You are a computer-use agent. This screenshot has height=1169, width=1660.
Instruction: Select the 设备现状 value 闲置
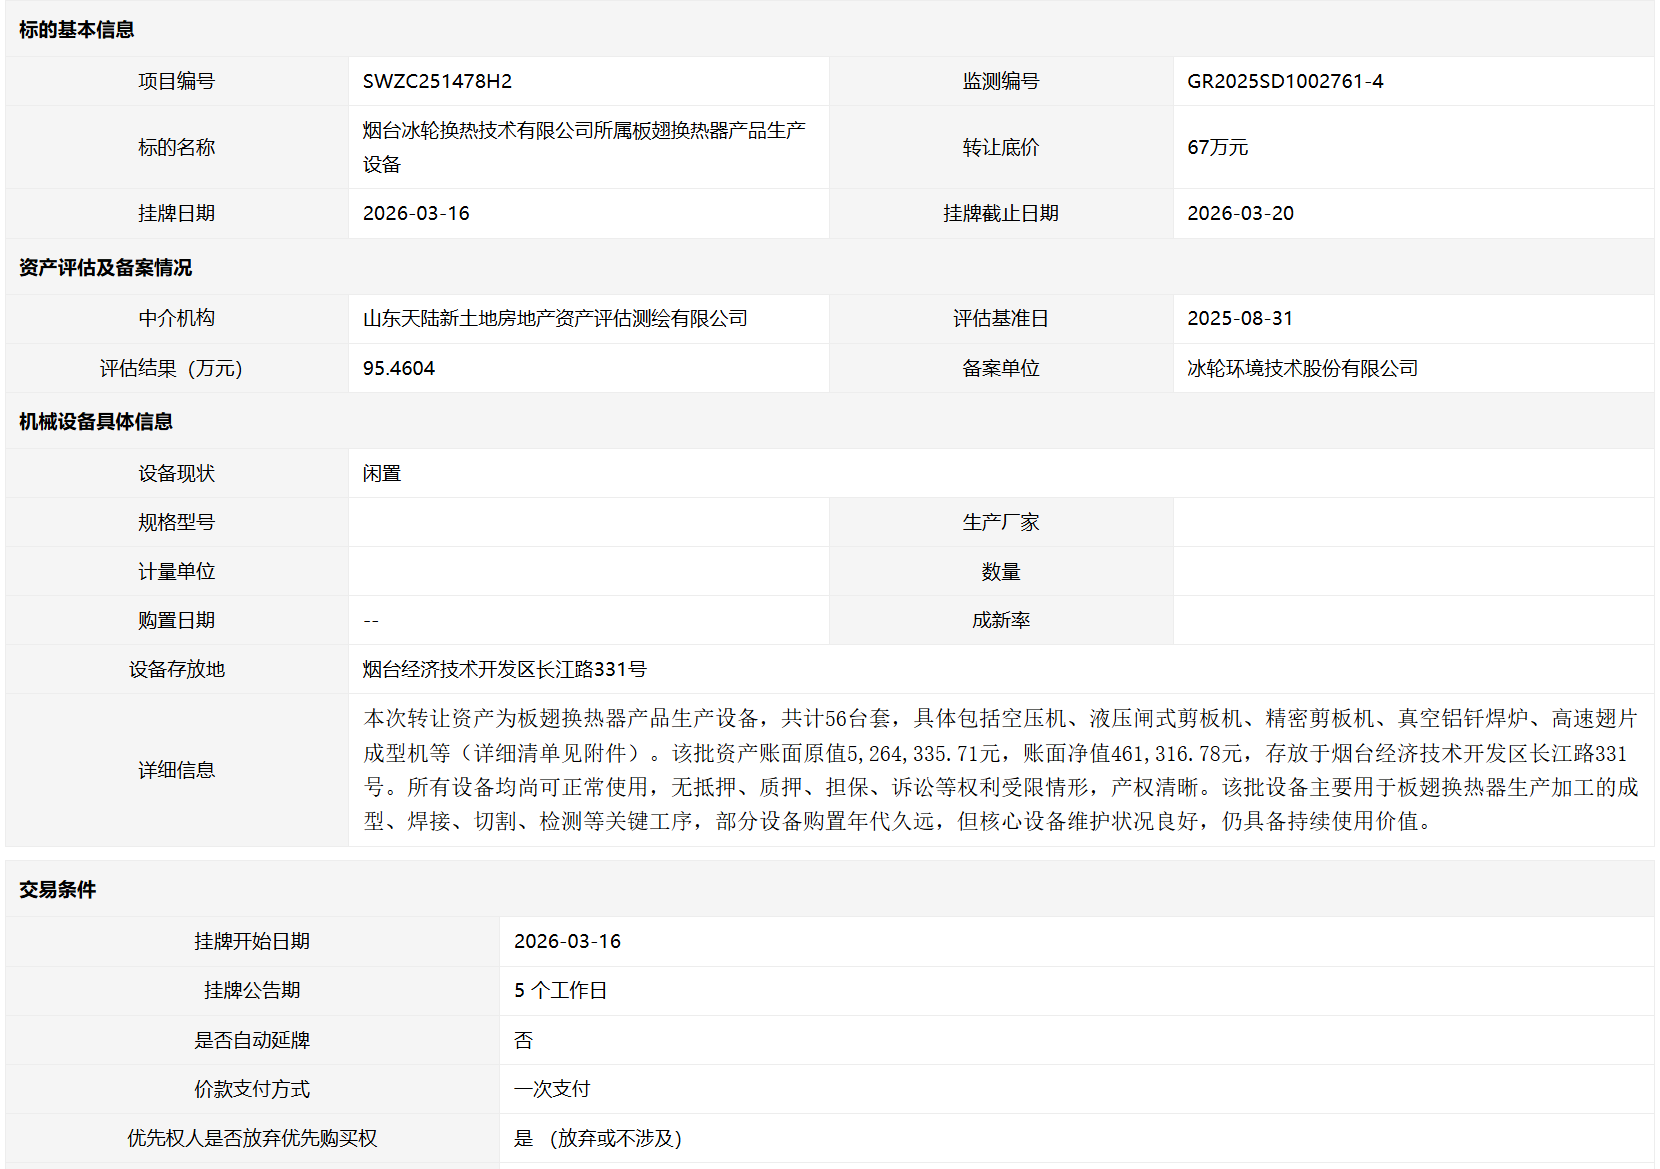(382, 473)
